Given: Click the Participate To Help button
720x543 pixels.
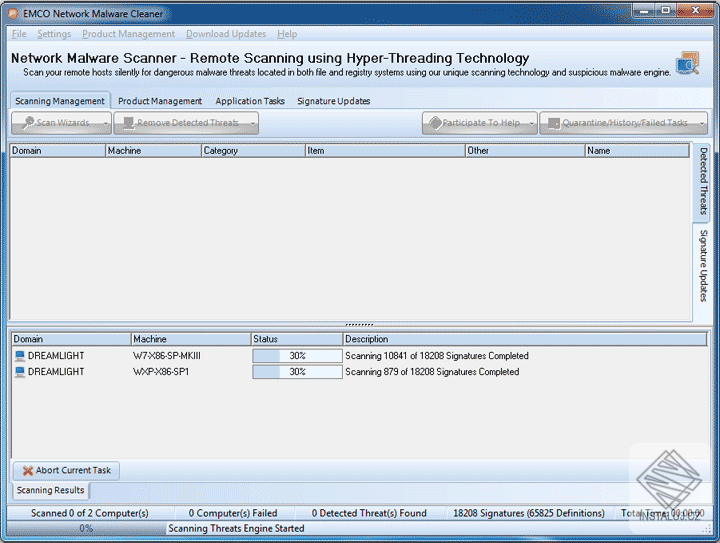Looking at the screenshot, I should [x=479, y=123].
